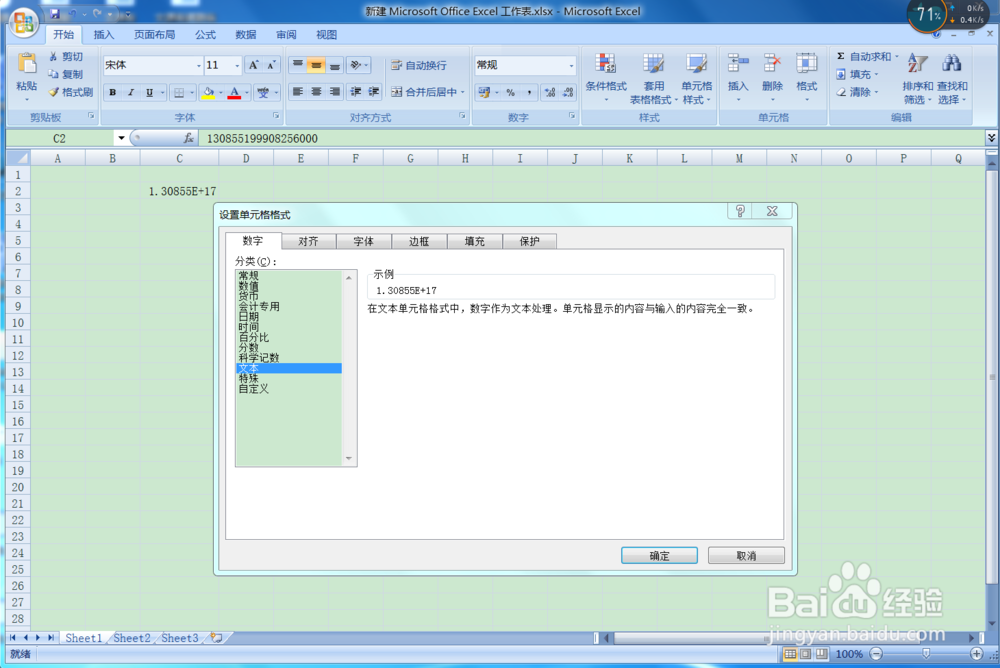Open the 对齐 tab in the dialog
The image size is (1000, 668).
coord(308,241)
